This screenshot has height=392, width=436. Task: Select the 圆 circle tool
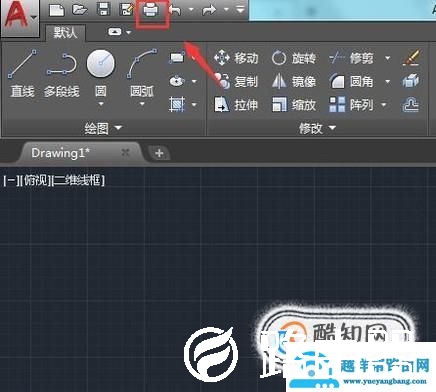coord(101,73)
